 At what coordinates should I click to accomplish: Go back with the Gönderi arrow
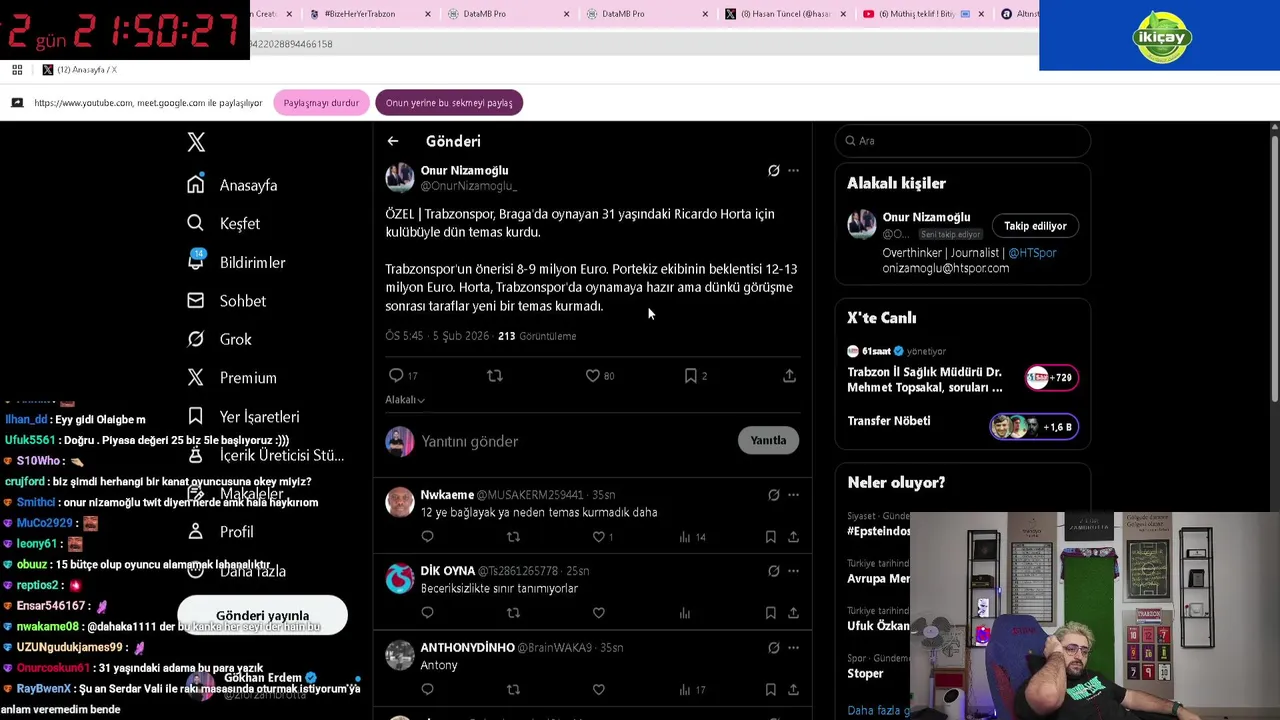(x=393, y=141)
